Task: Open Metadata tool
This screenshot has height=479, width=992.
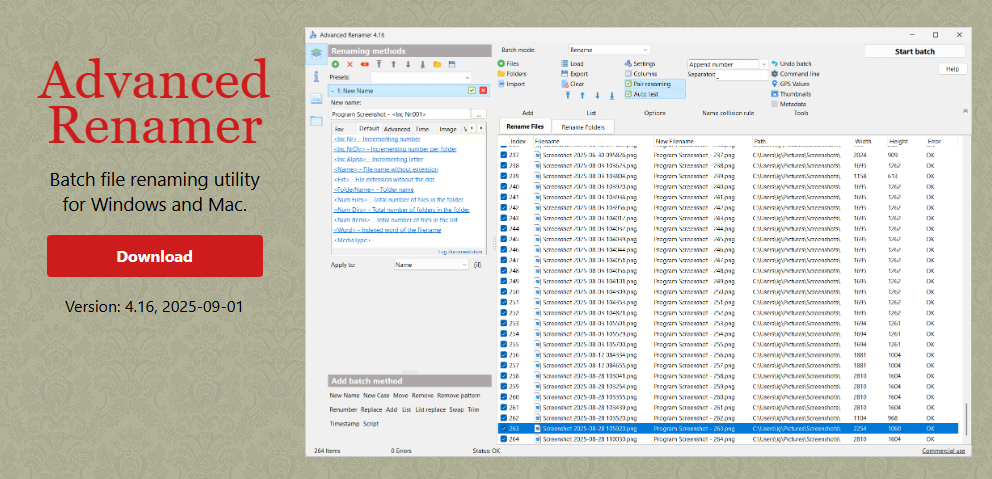Action: pyautogui.click(x=788, y=104)
